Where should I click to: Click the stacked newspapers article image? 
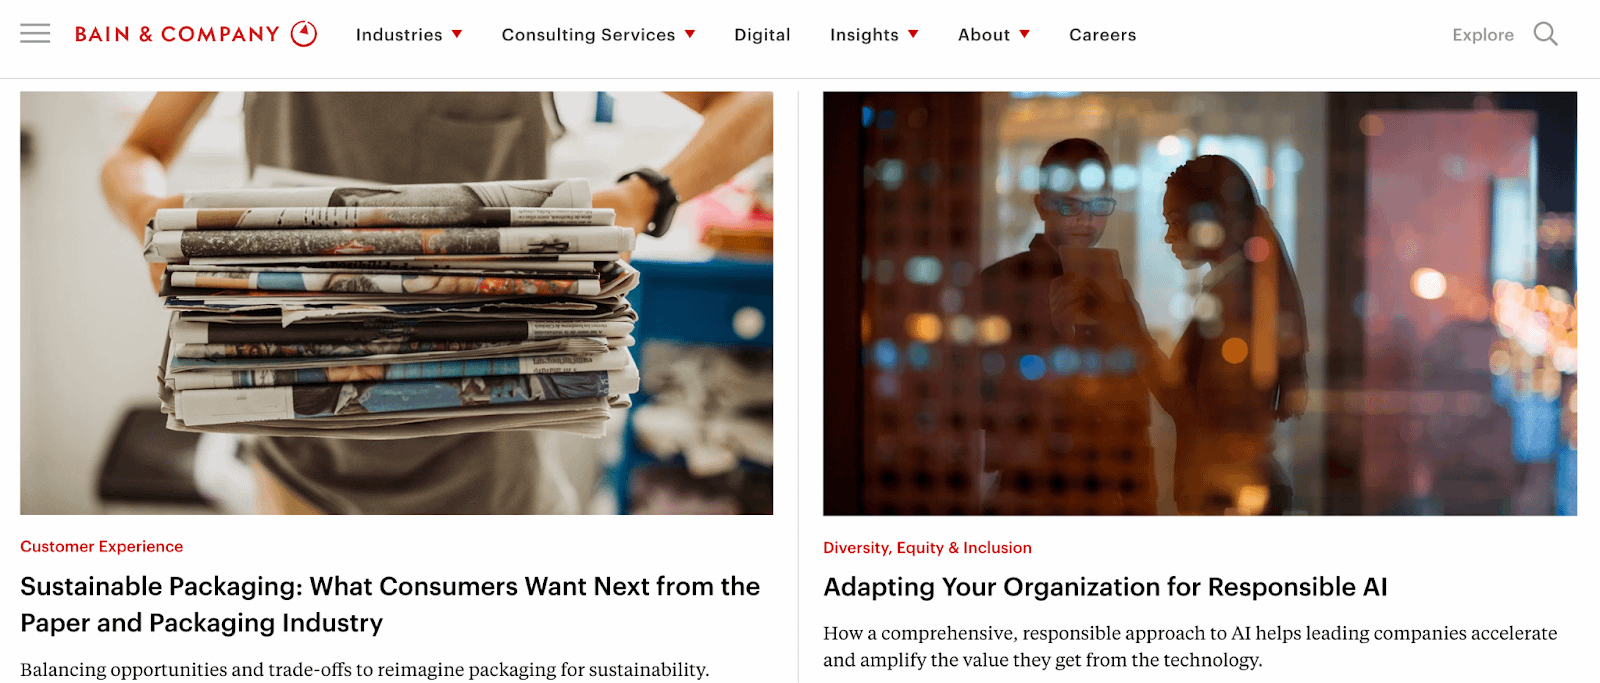pos(396,303)
